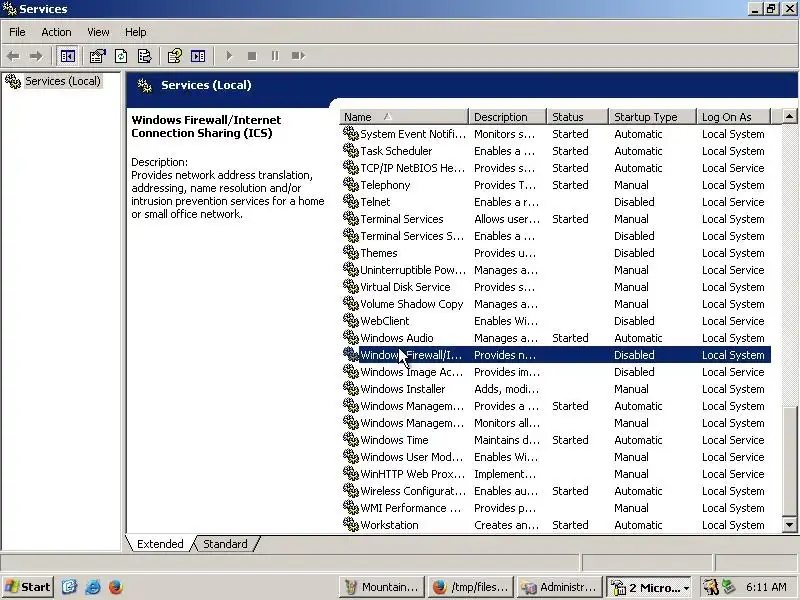Switch to the Extended tab

160,544
